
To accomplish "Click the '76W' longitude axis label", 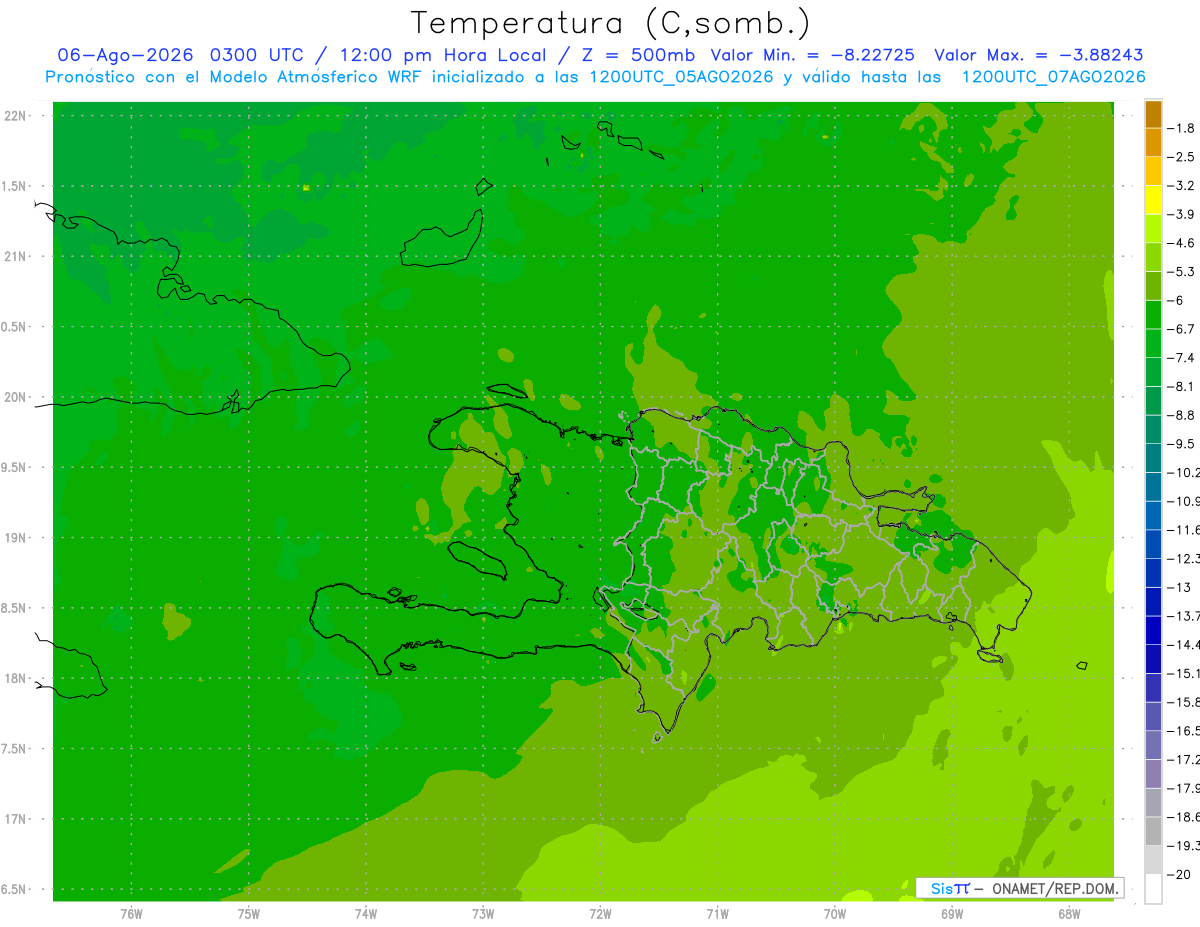I will click(x=131, y=914).
